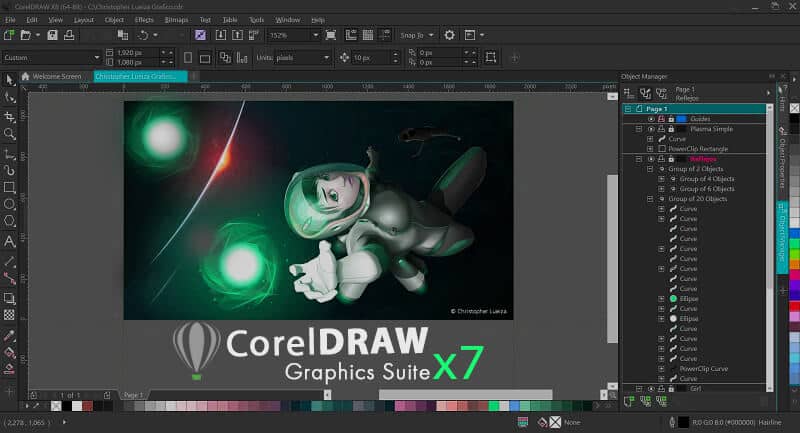
Task: Toggle printer icon of Reflejos layer
Action: (661, 159)
